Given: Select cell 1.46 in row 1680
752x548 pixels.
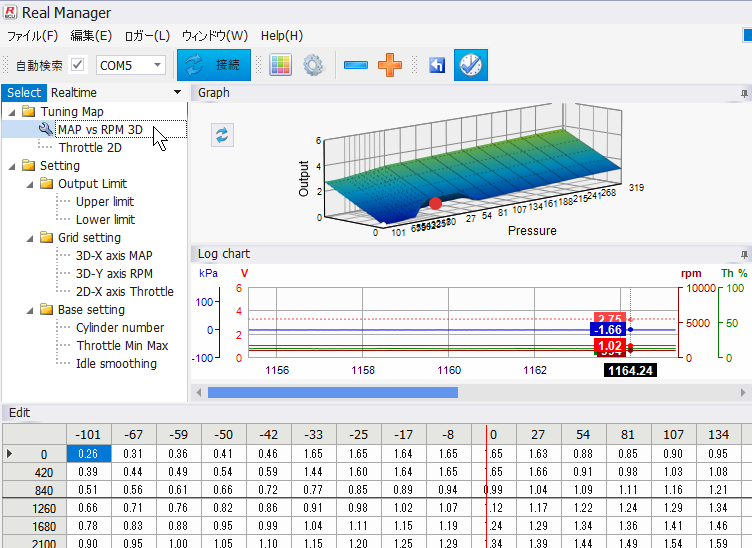Looking at the screenshot, I should click(718, 525).
